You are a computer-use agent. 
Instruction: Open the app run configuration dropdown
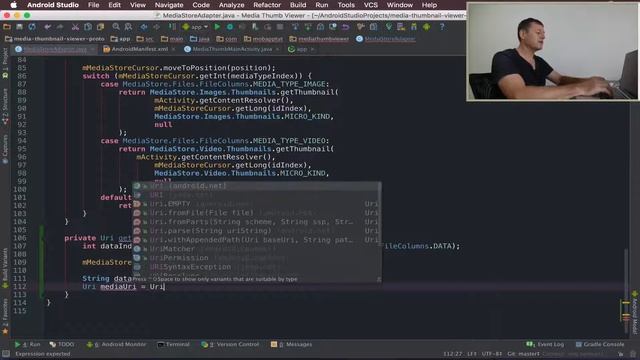coord(195,27)
